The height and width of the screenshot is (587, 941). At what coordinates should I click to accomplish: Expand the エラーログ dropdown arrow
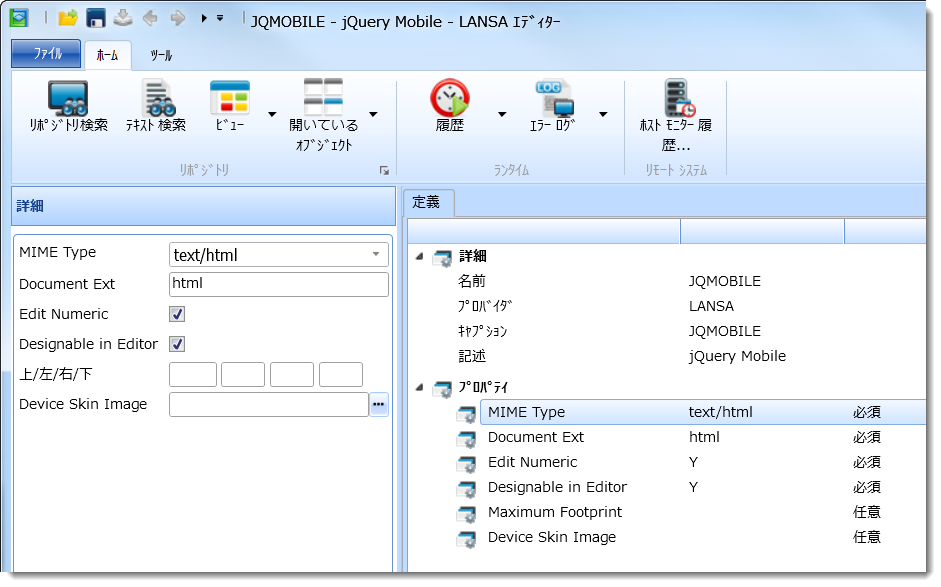coord(603,114)
